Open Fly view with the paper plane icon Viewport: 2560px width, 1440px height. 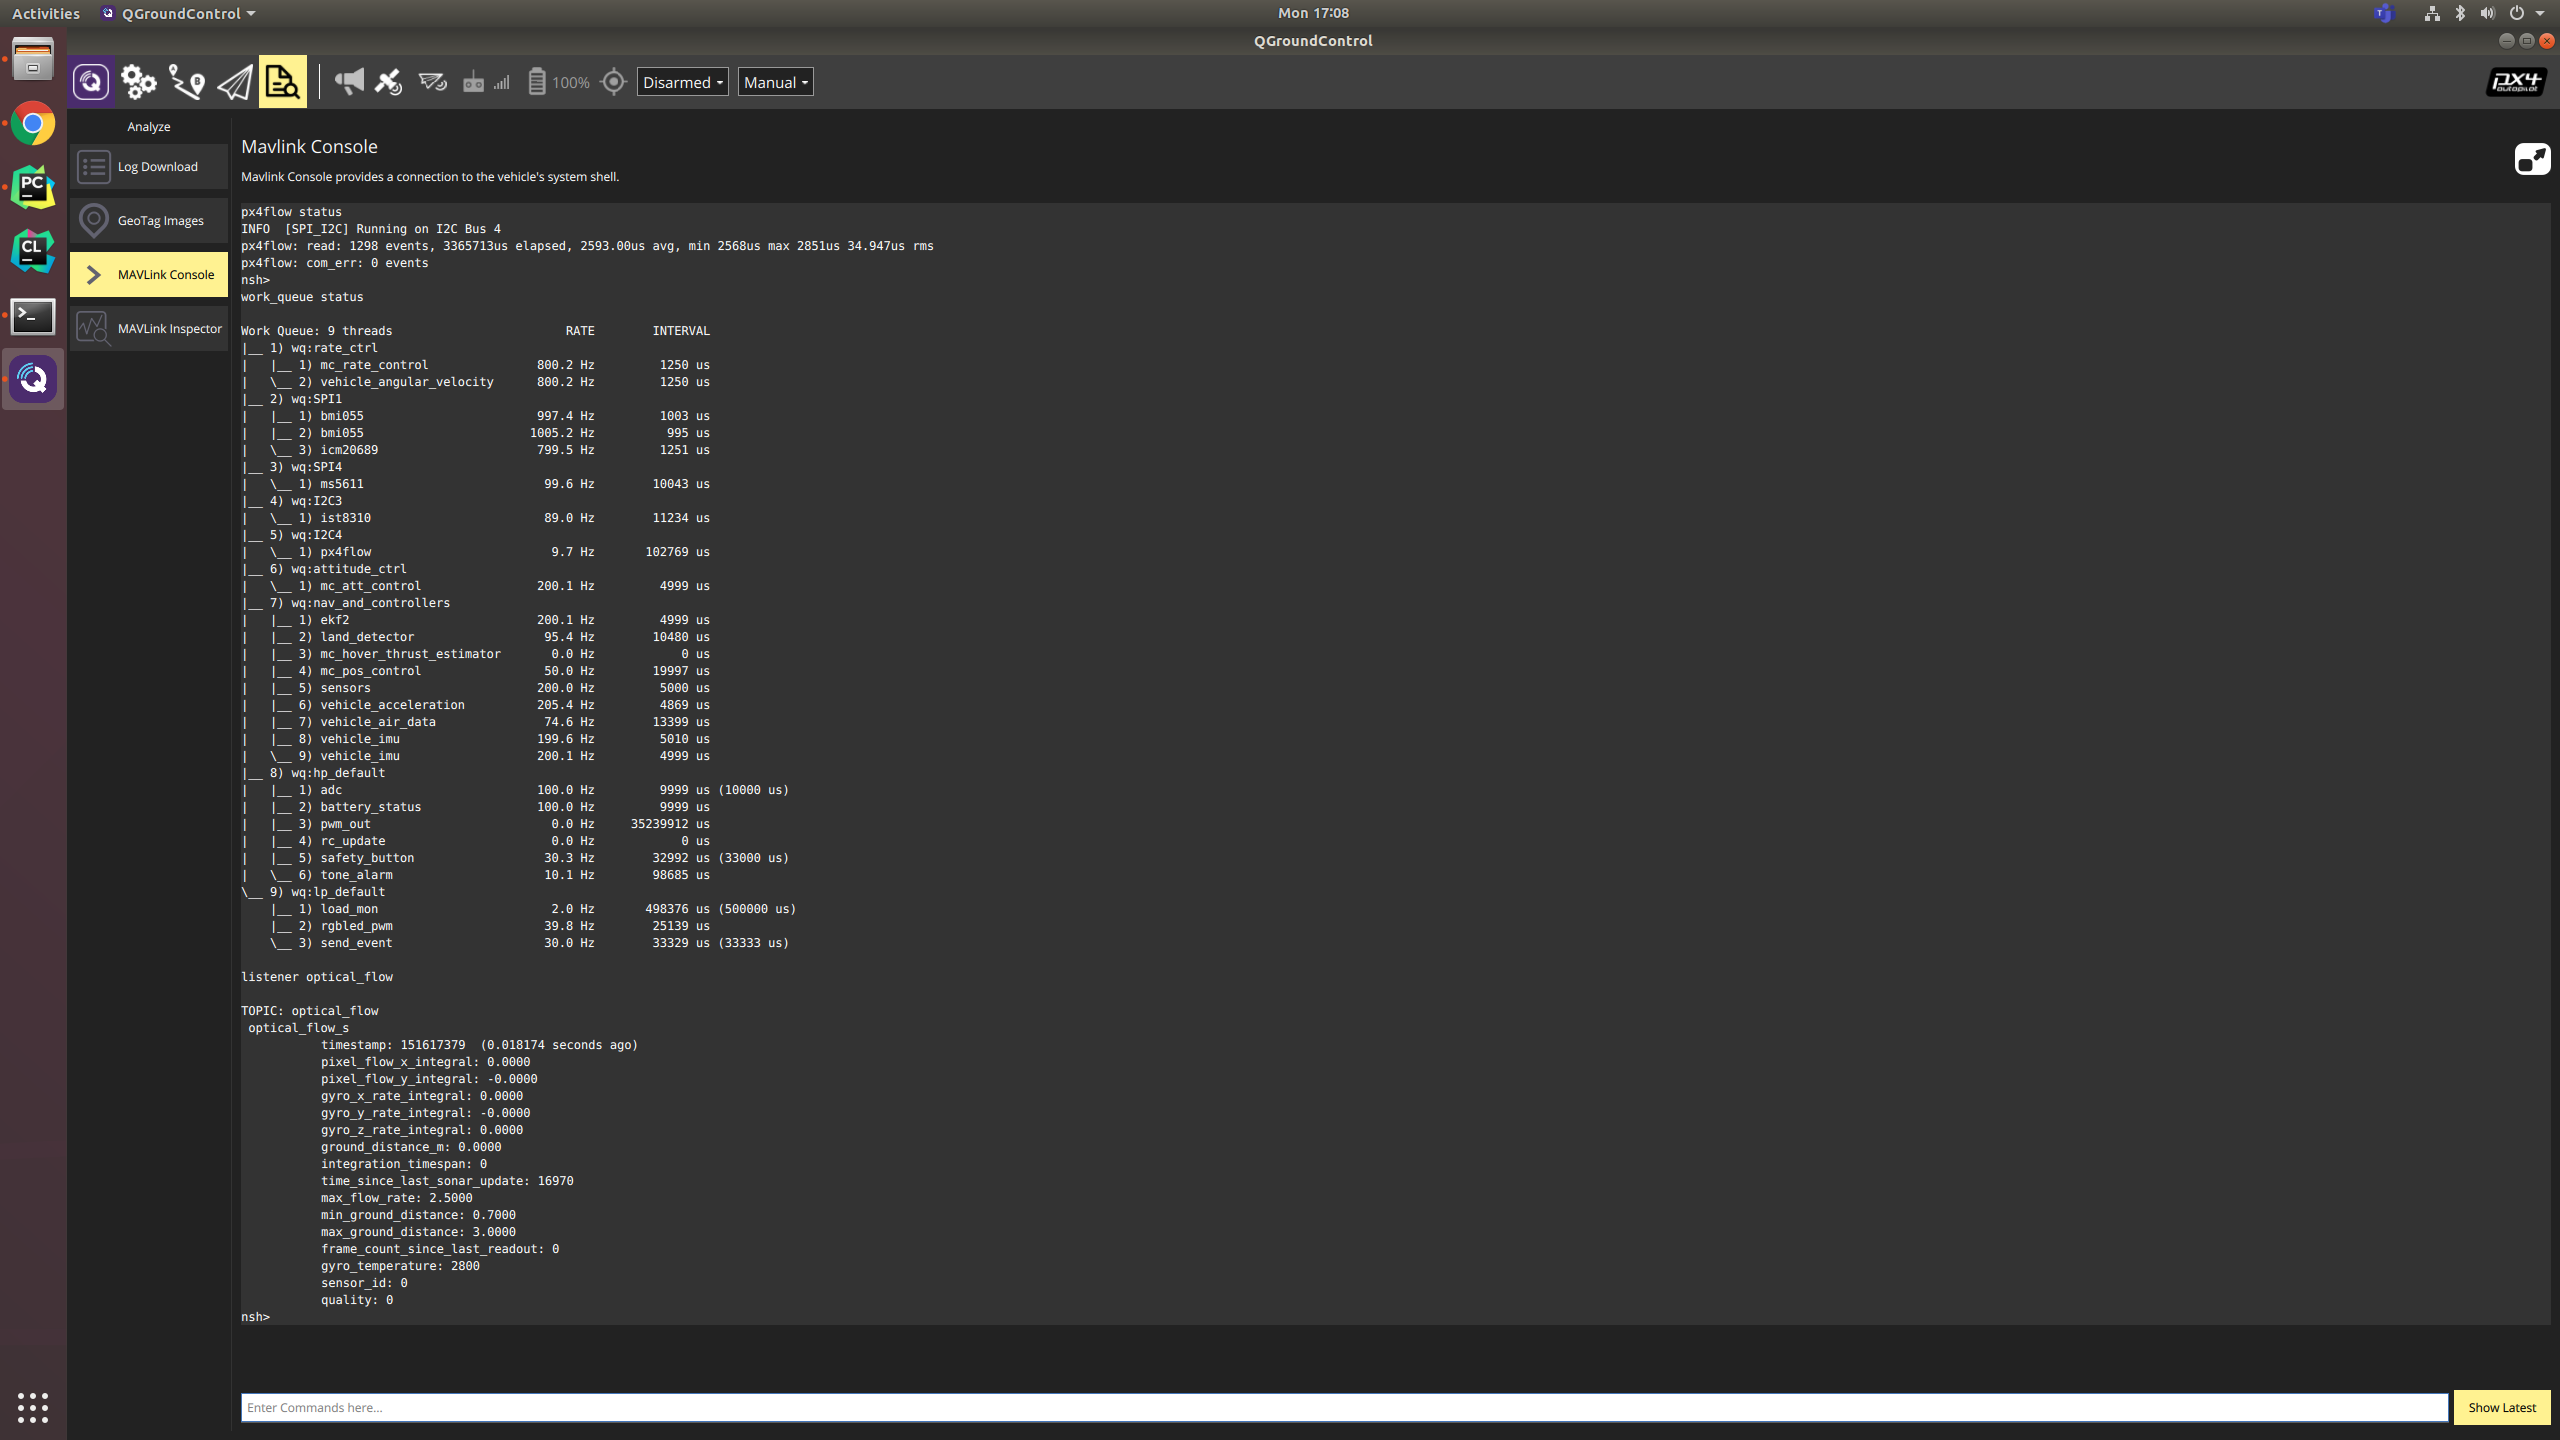coord(234,82)
